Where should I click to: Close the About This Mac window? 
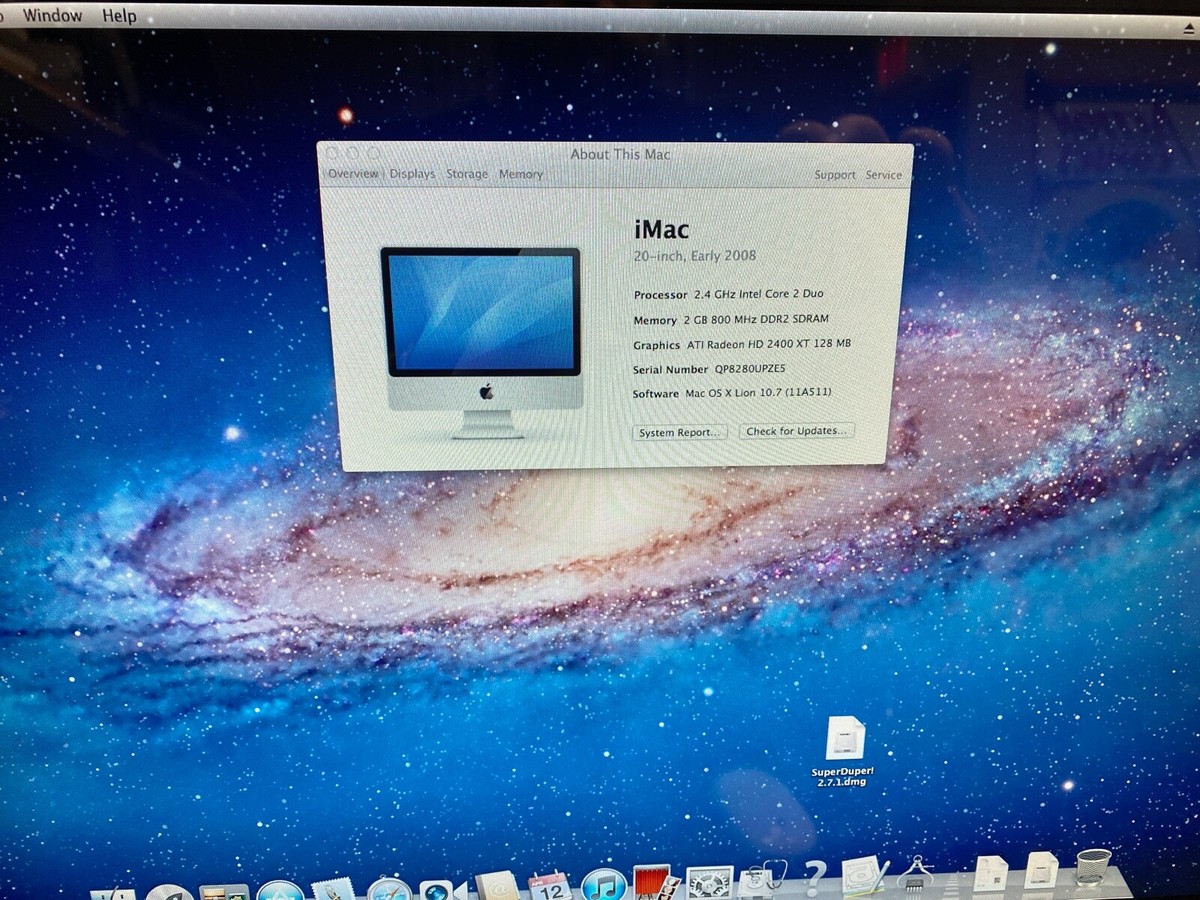(x=332, y=152)
